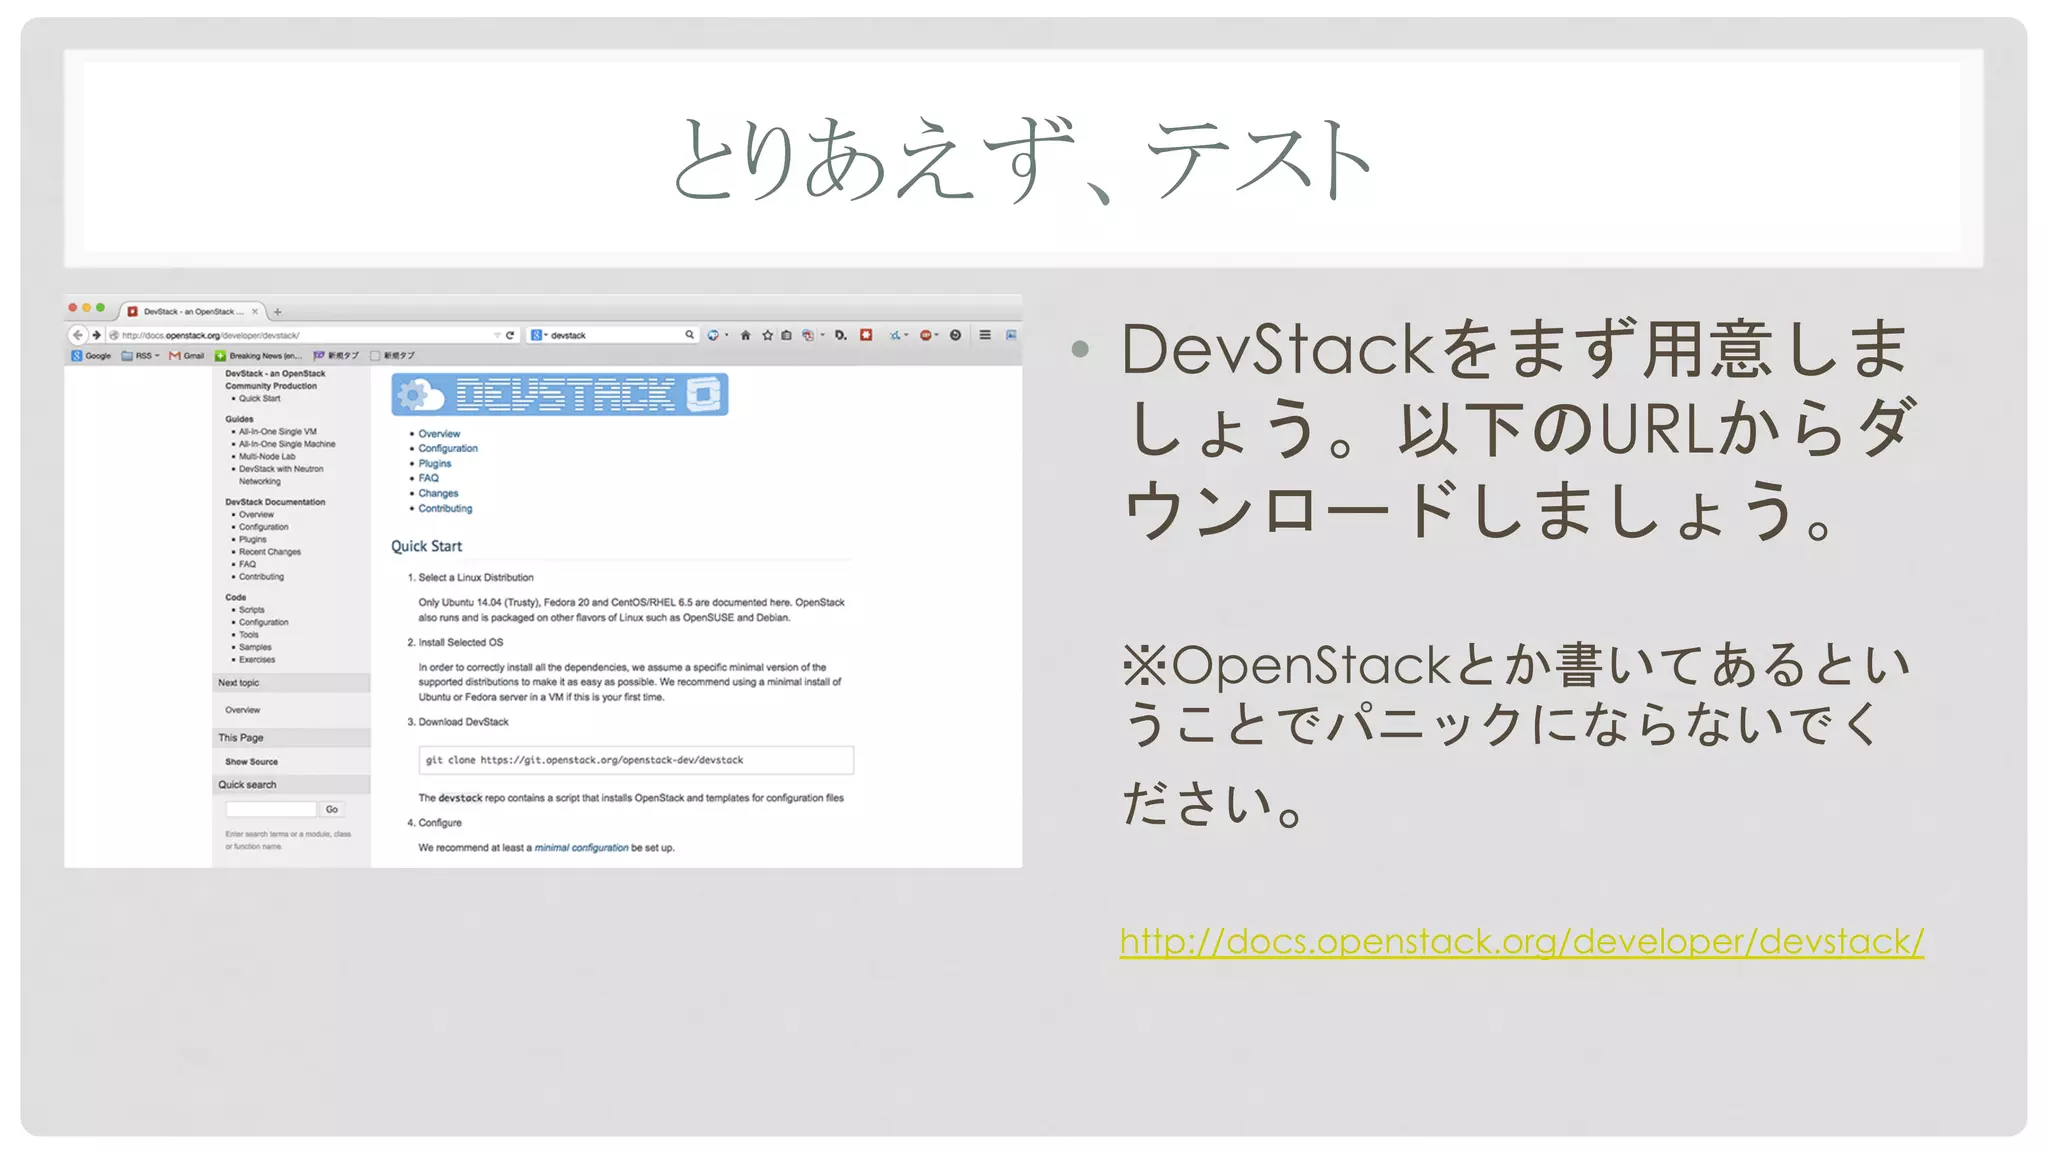Open the first 新規タブ bookmark
2048x1152 pixels.
click(335, 355)
